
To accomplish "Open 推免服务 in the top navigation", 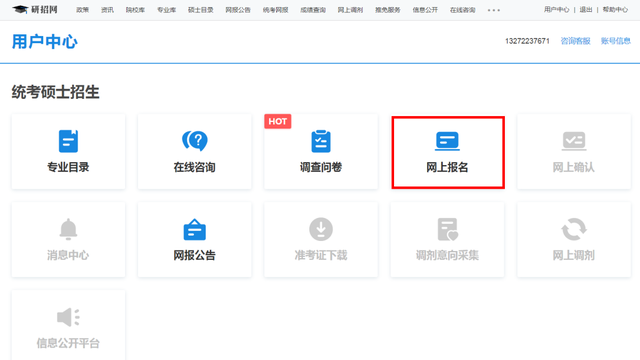I will (388, 10).
